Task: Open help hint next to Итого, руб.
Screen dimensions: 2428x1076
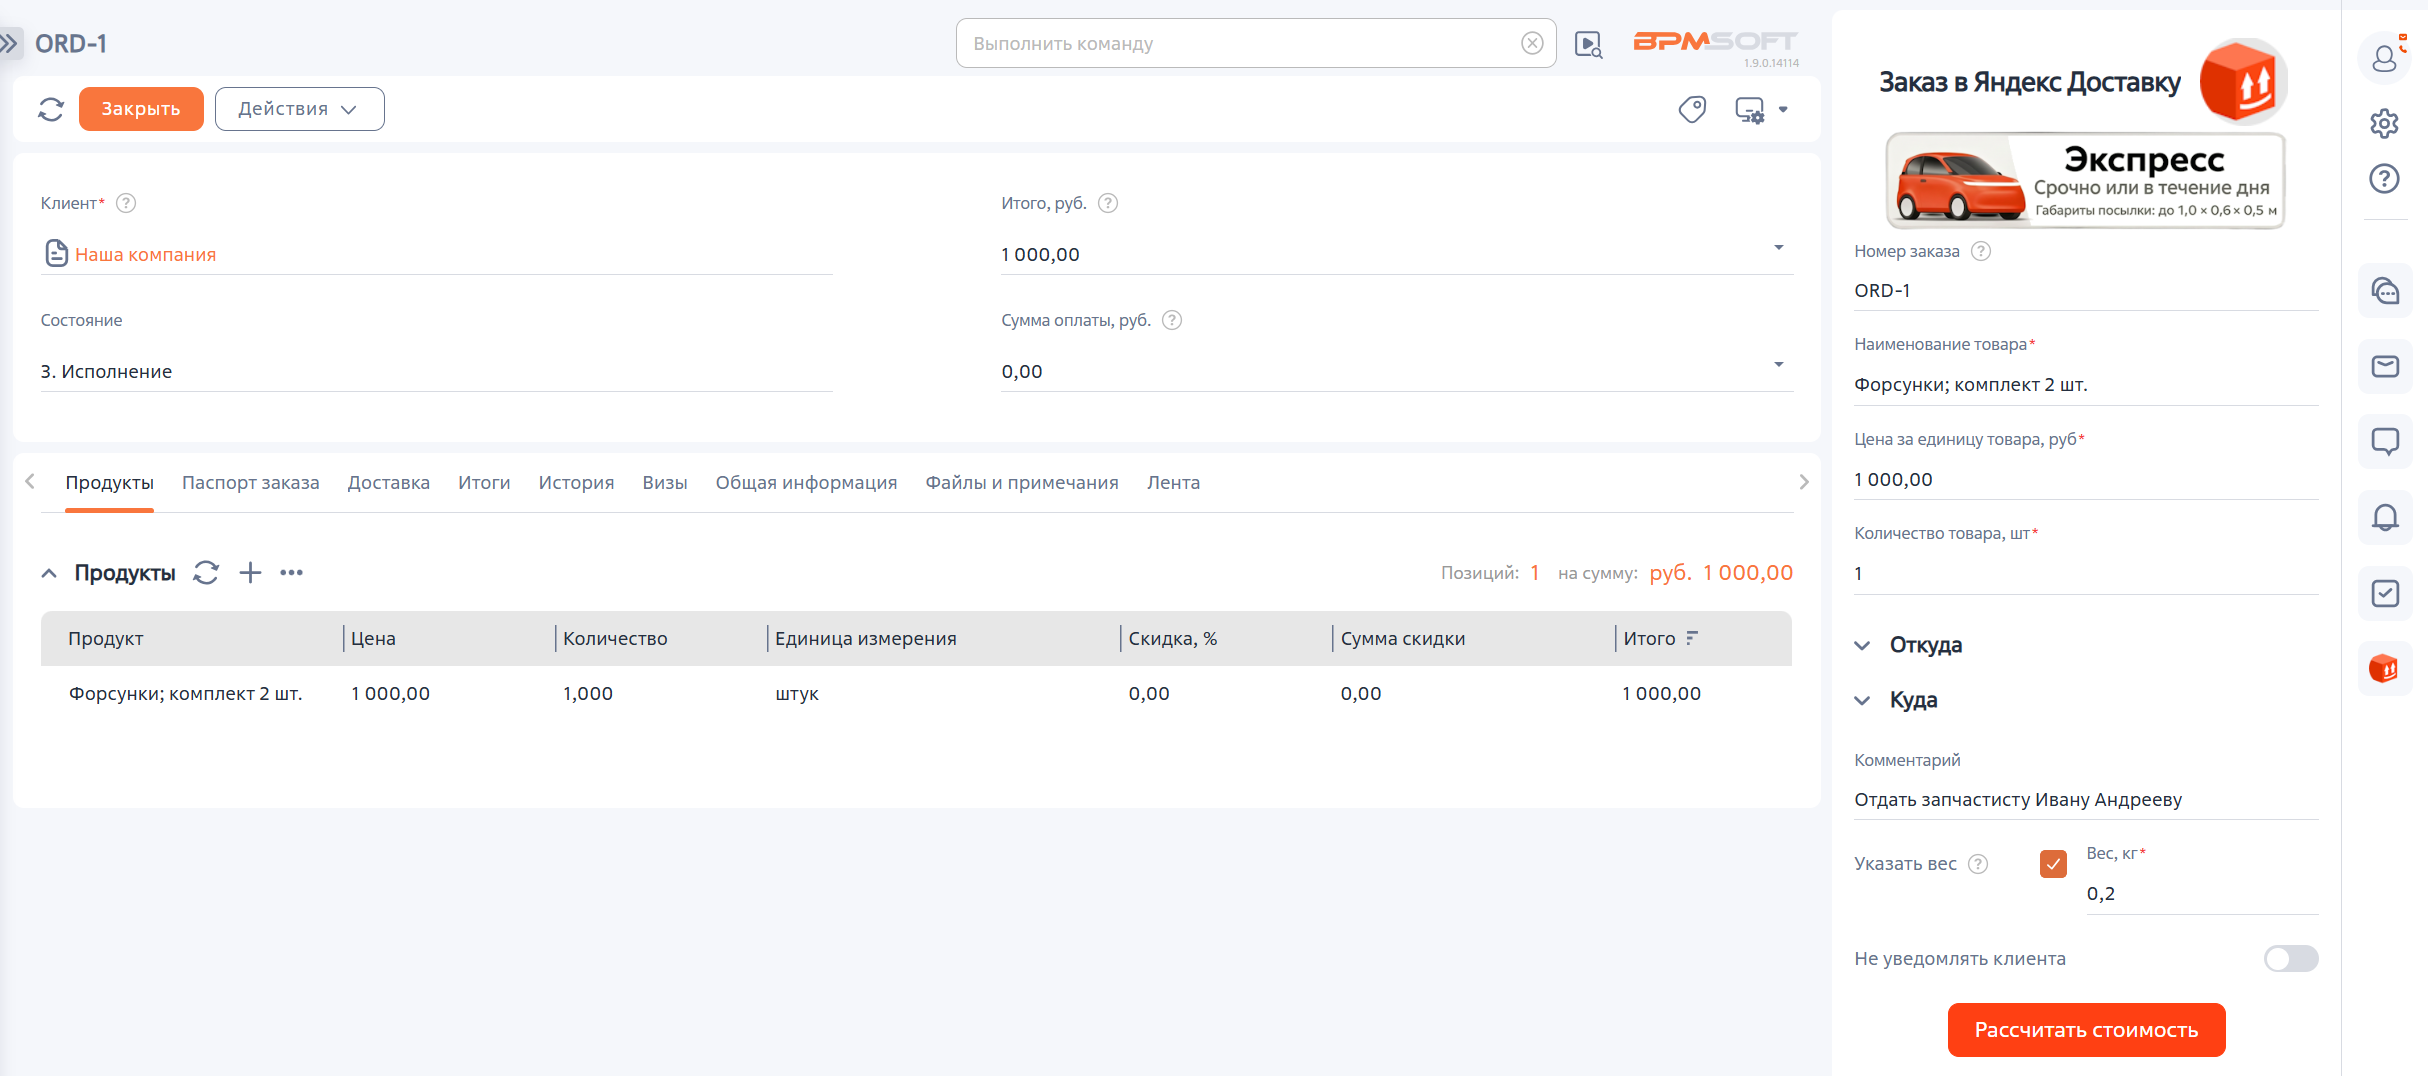Action: pos(1108,203)
